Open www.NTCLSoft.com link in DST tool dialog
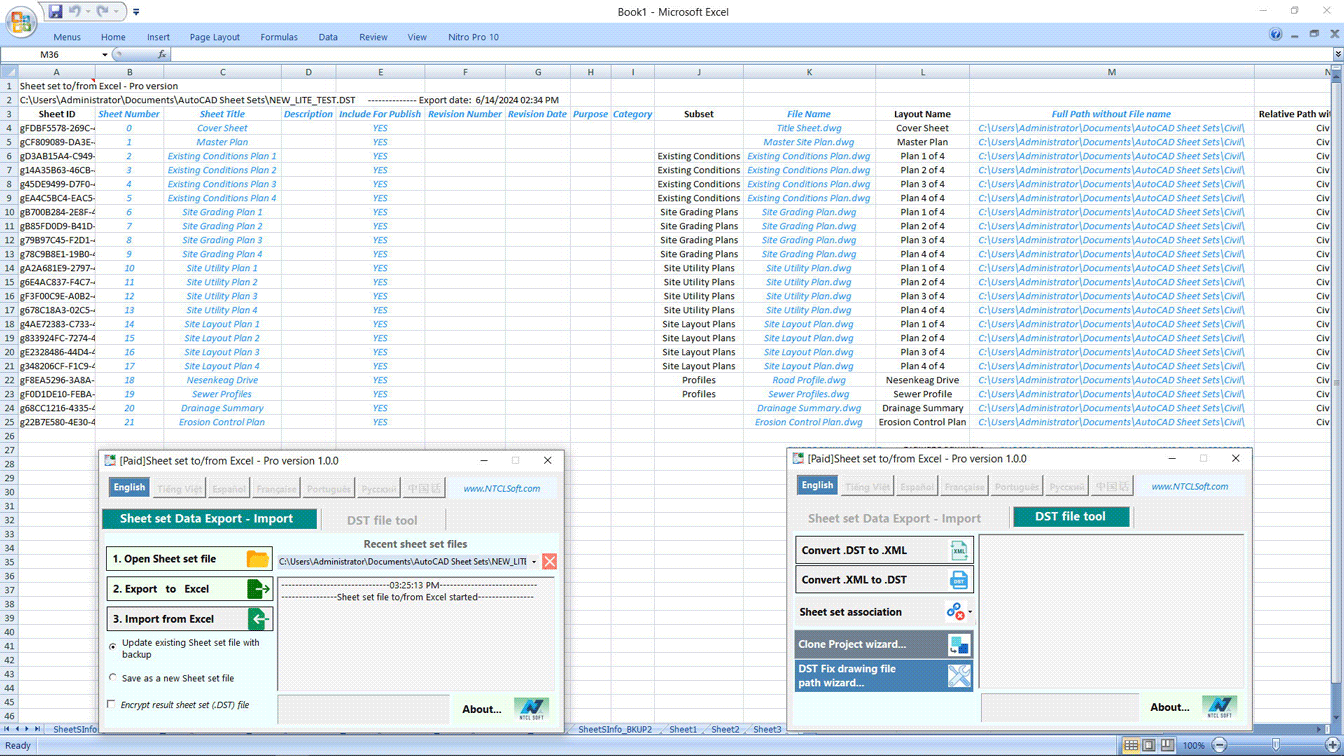 coord(1189,486)
